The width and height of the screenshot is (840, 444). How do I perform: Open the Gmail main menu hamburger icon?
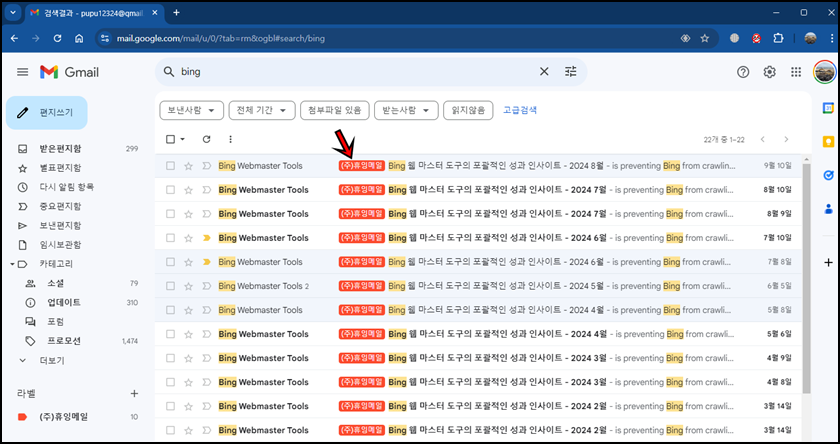point(22,72)
